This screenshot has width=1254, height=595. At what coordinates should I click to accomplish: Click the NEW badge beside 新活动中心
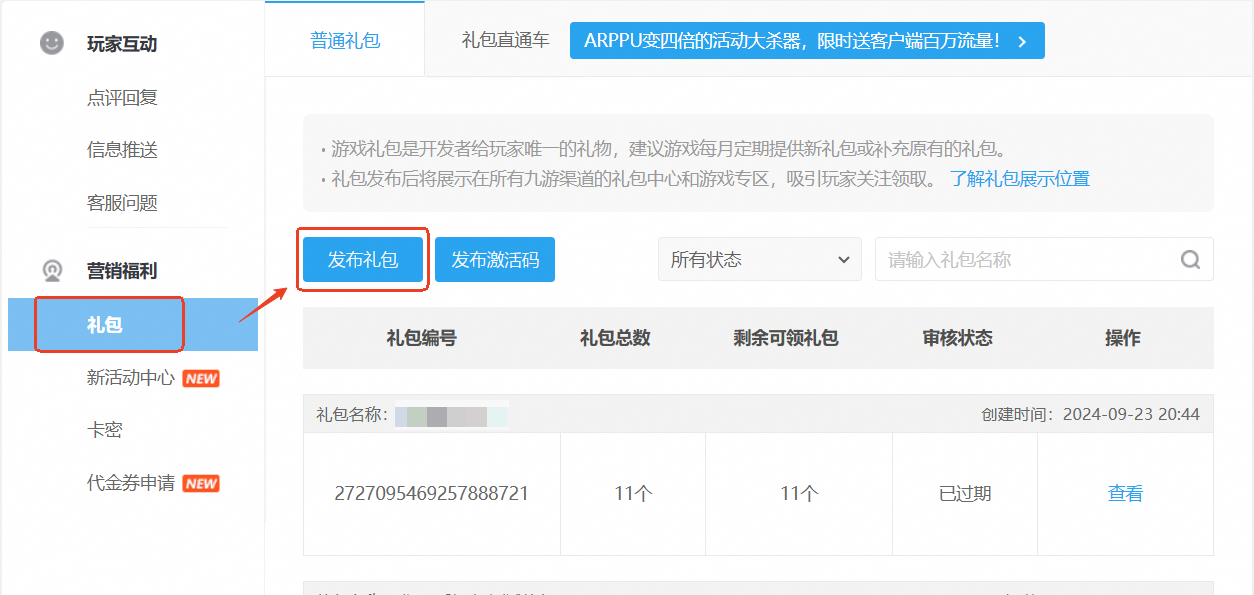coord(201,379)
